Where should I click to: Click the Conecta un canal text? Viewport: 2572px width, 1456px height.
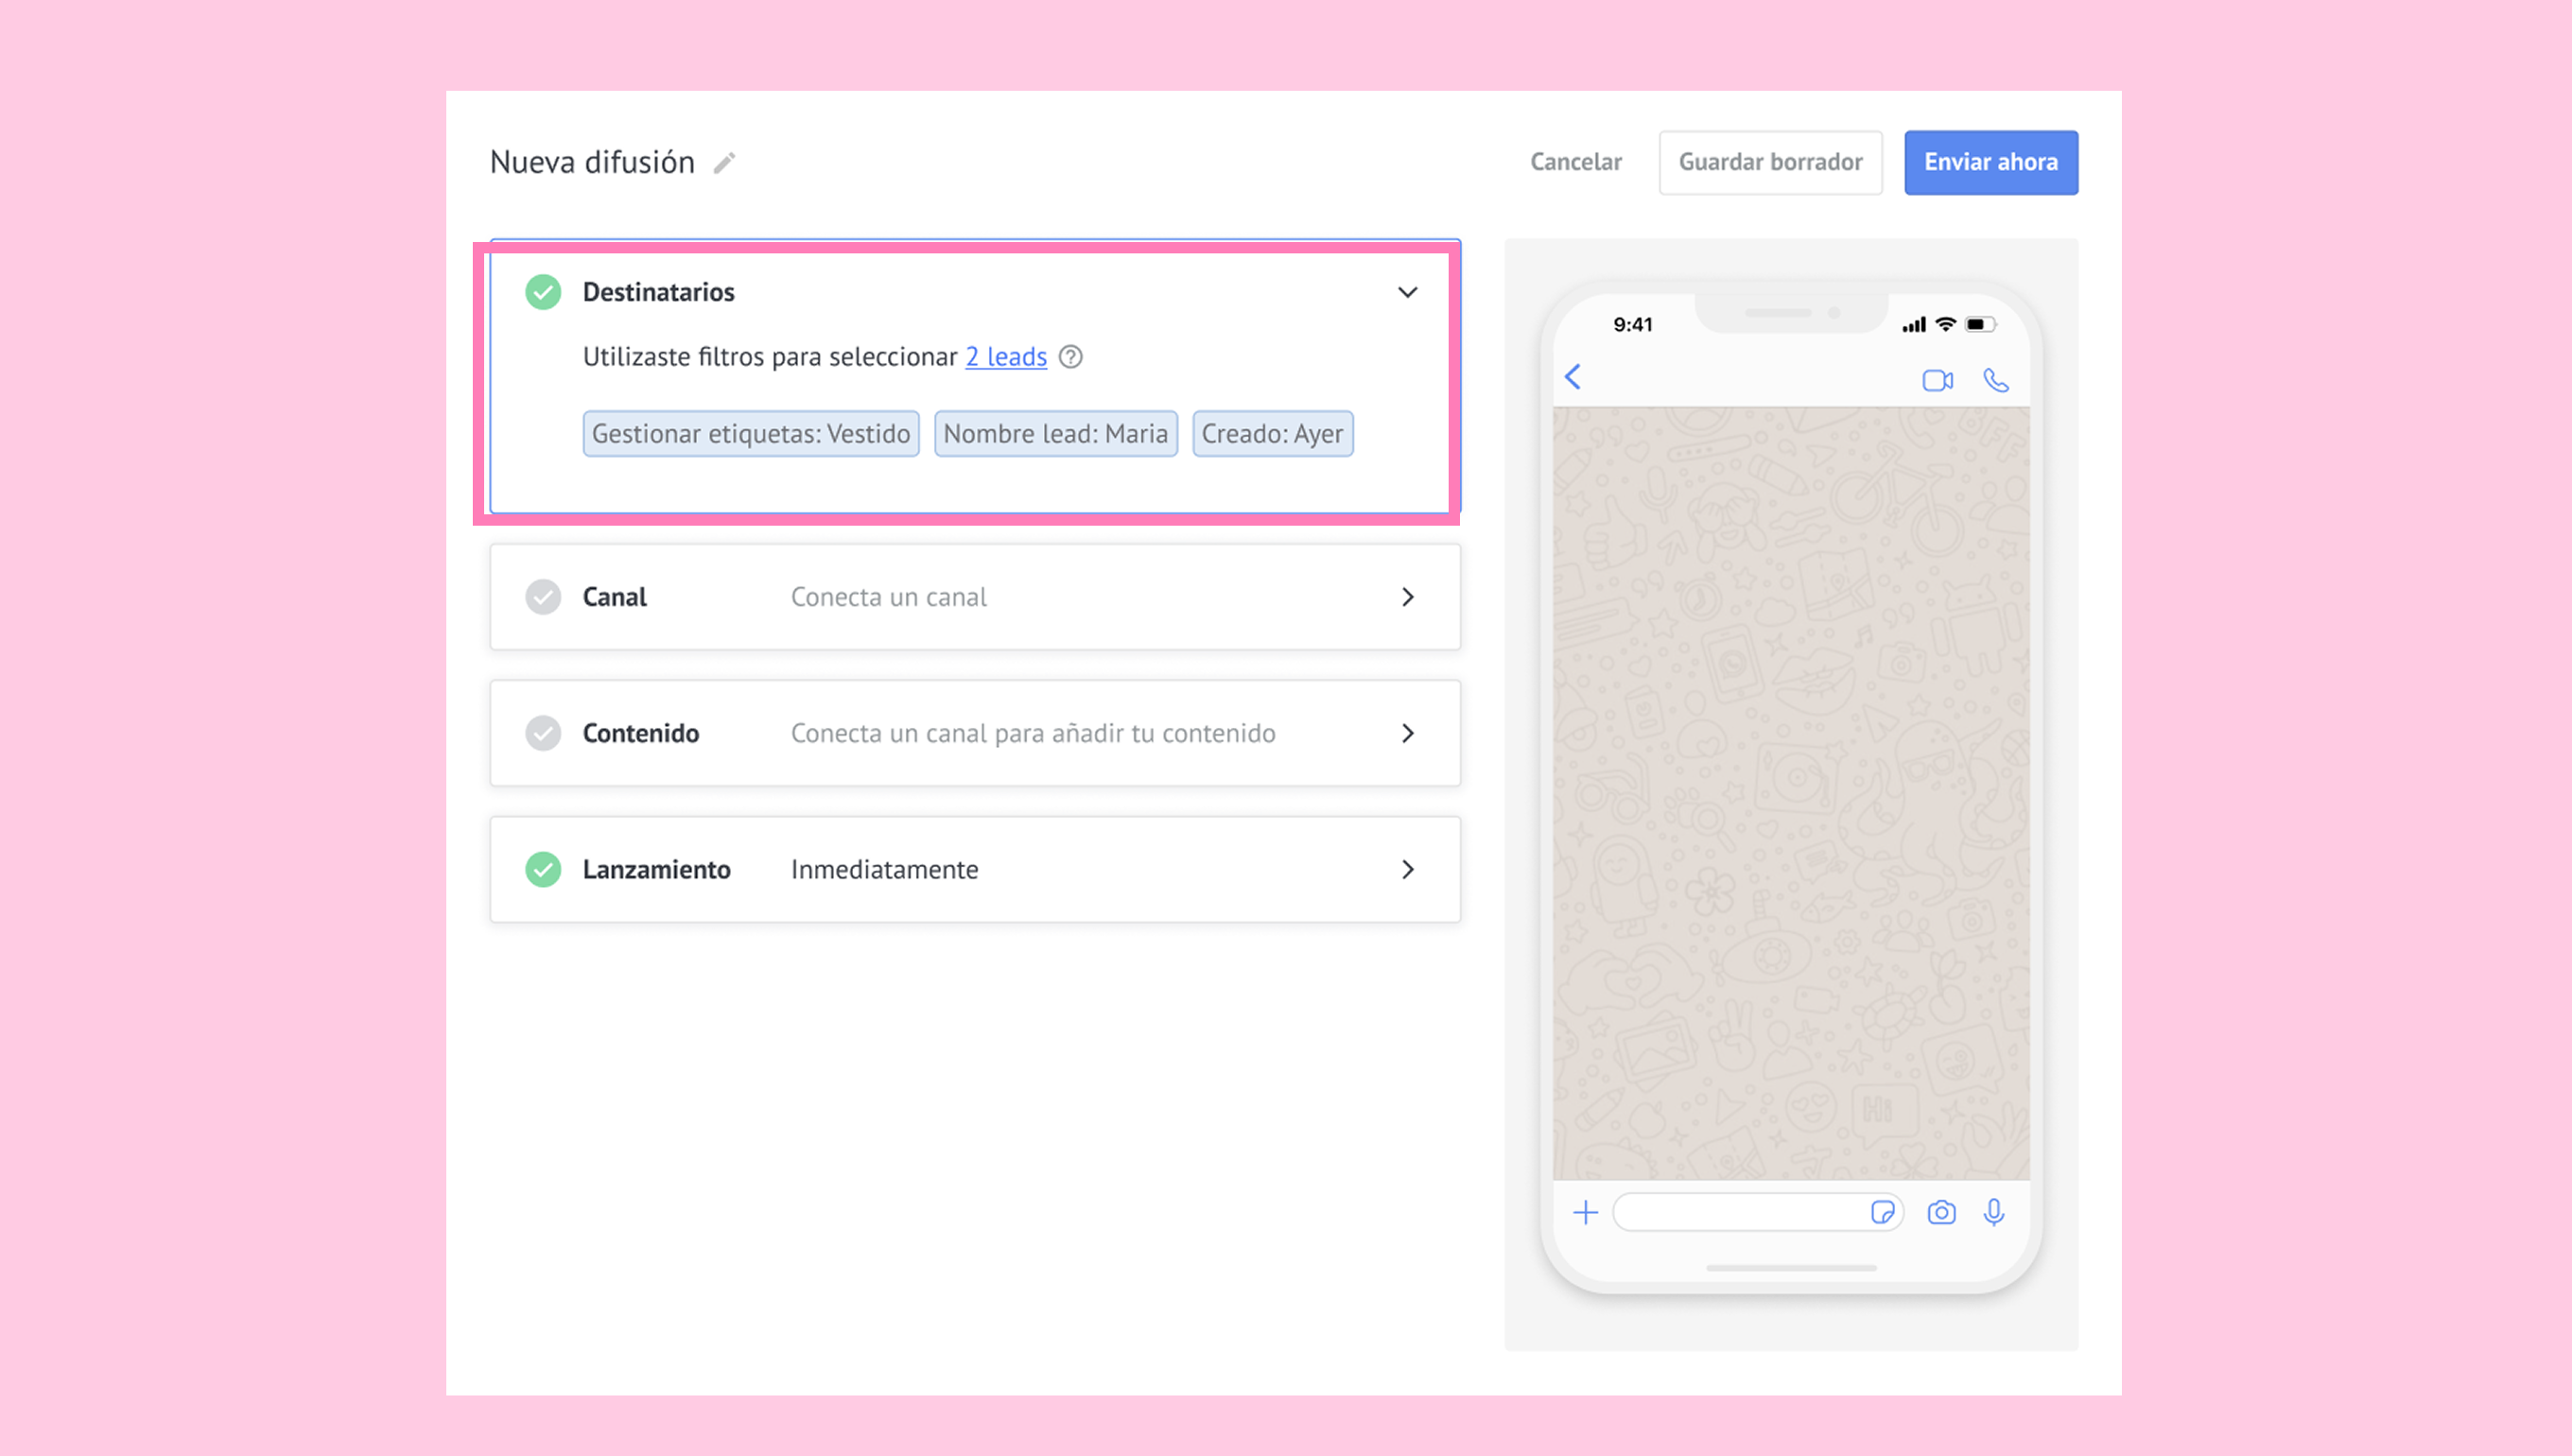click(x=889, y=597)
